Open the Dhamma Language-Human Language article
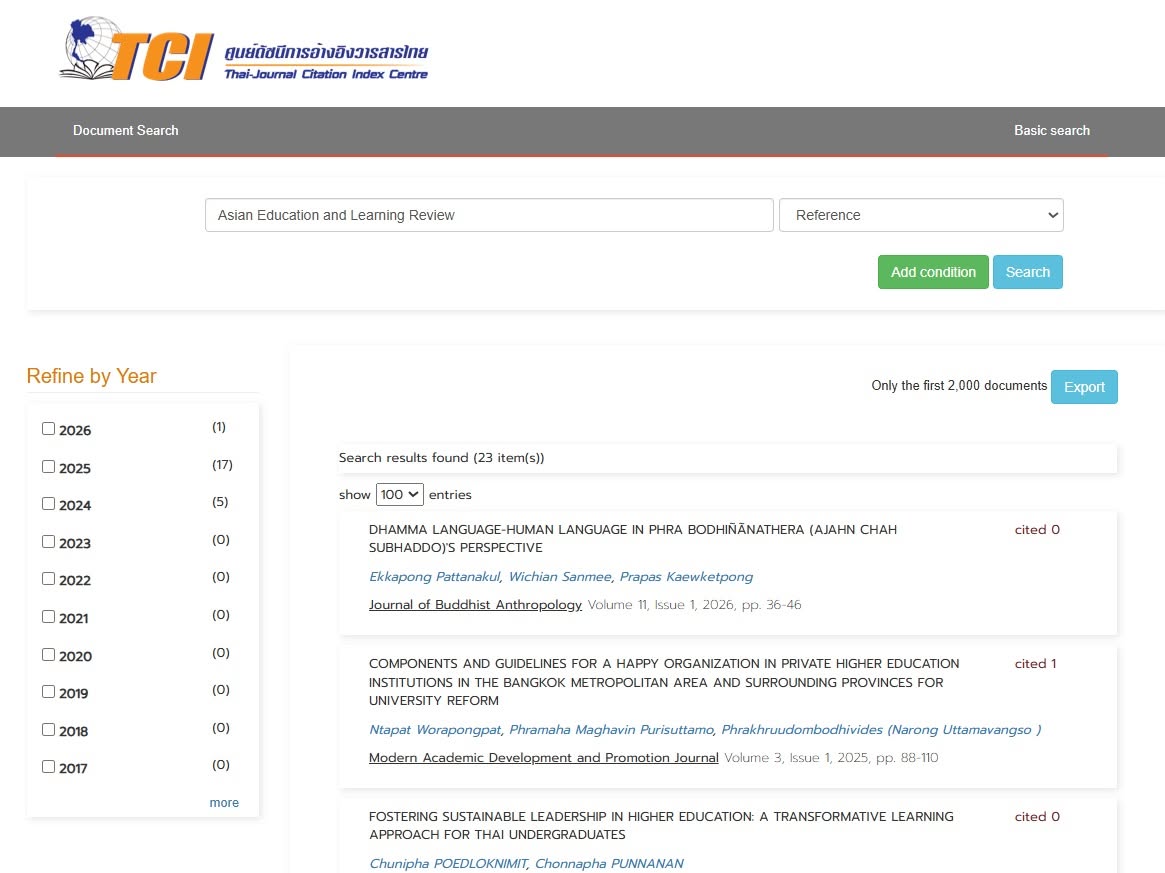Viewport: 1165px width, 873px height. point(633,539)
